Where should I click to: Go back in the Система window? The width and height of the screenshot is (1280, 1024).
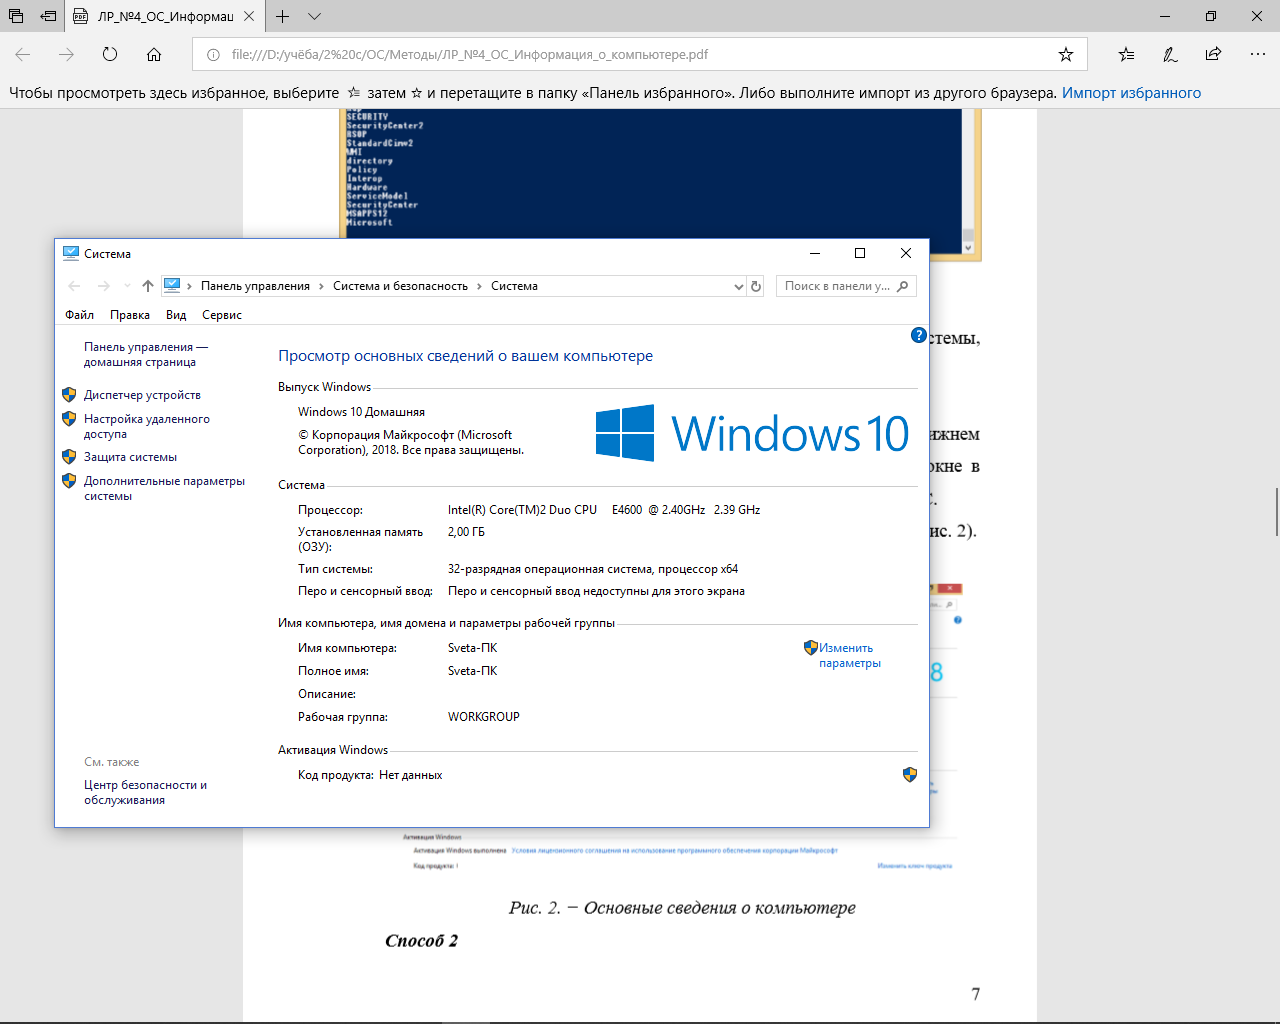click(x=74, y=286)
